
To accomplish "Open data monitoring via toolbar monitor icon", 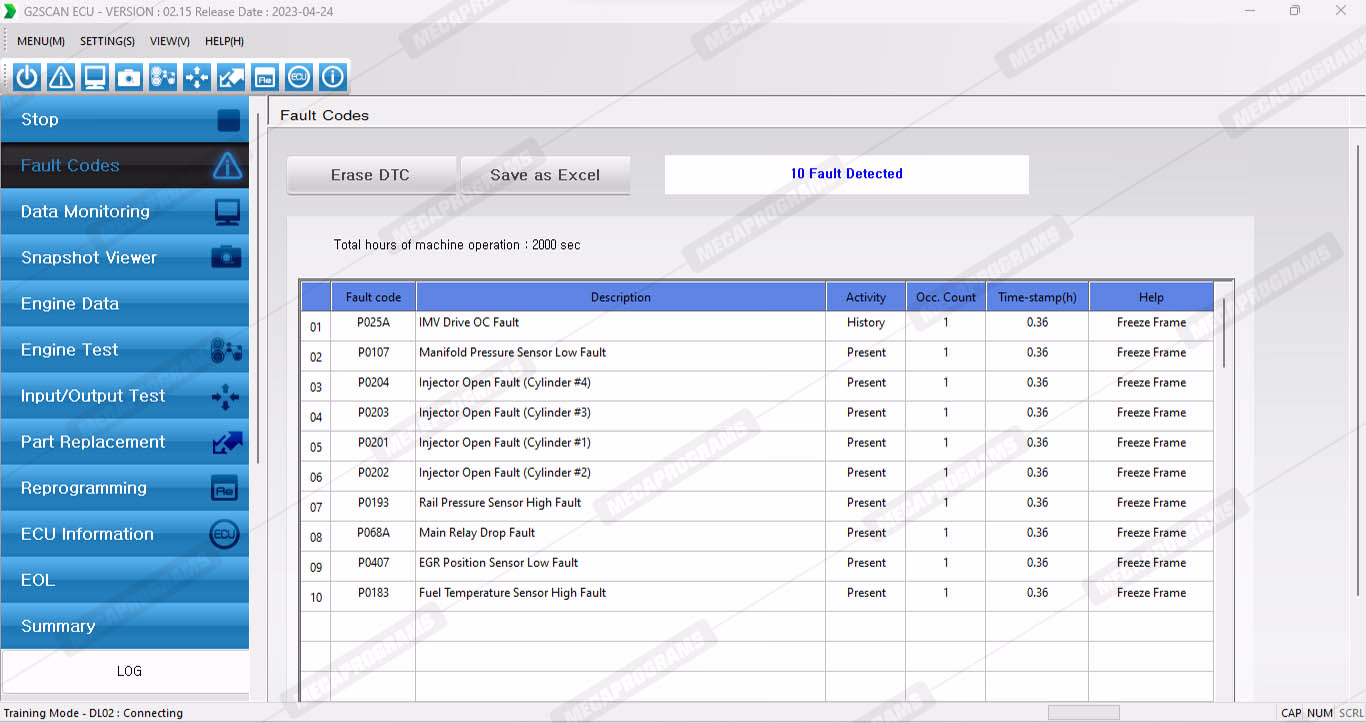I will pyautogui.click(x=95, y=77).
